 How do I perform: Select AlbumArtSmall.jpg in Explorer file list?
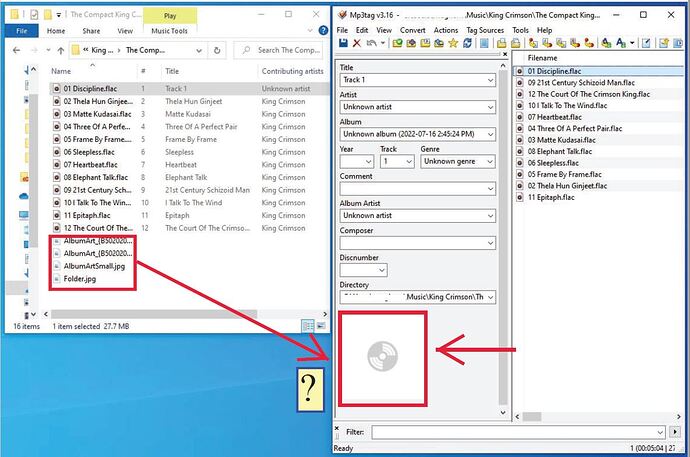[x=94, y=266]
